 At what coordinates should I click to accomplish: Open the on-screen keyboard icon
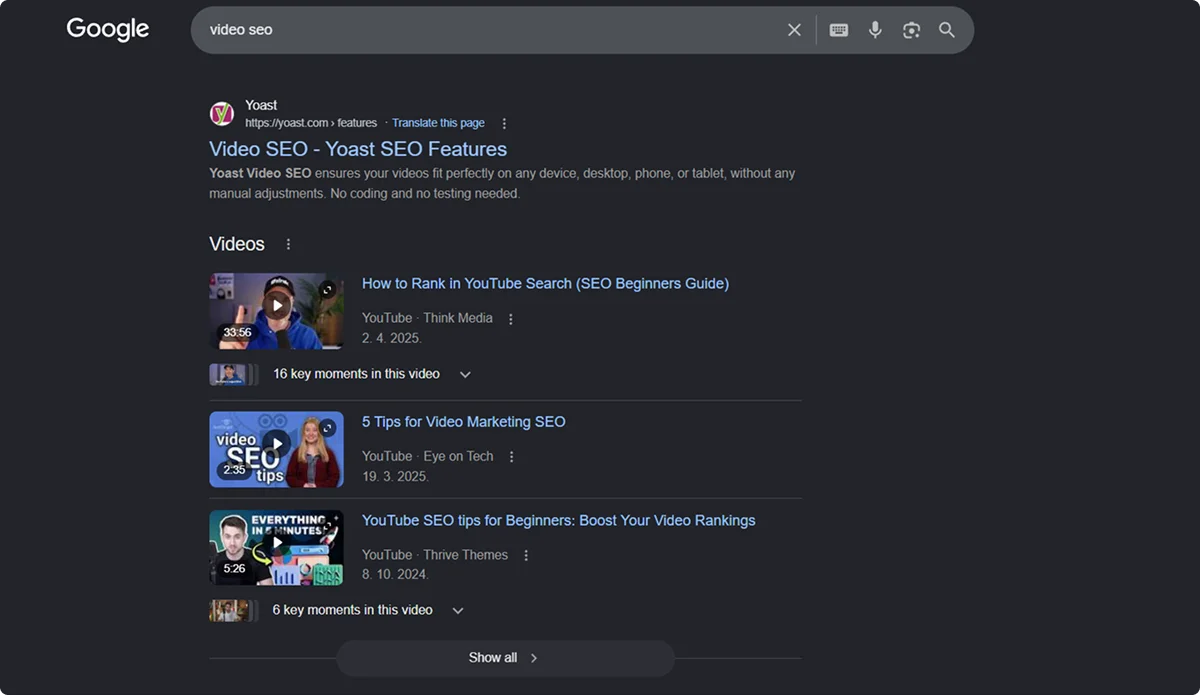(x=839, y=30)
